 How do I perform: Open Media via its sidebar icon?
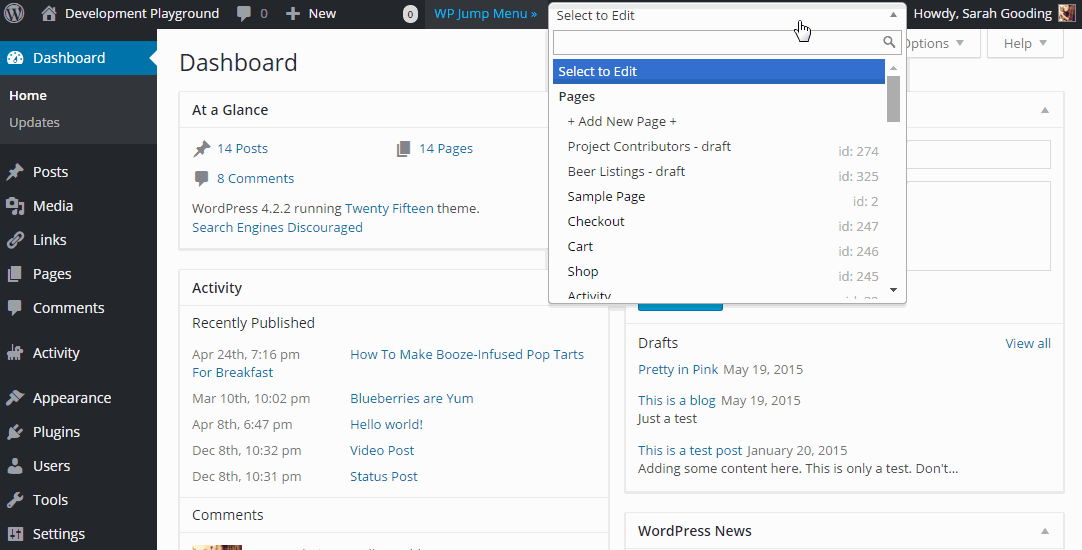pos(15,206)
